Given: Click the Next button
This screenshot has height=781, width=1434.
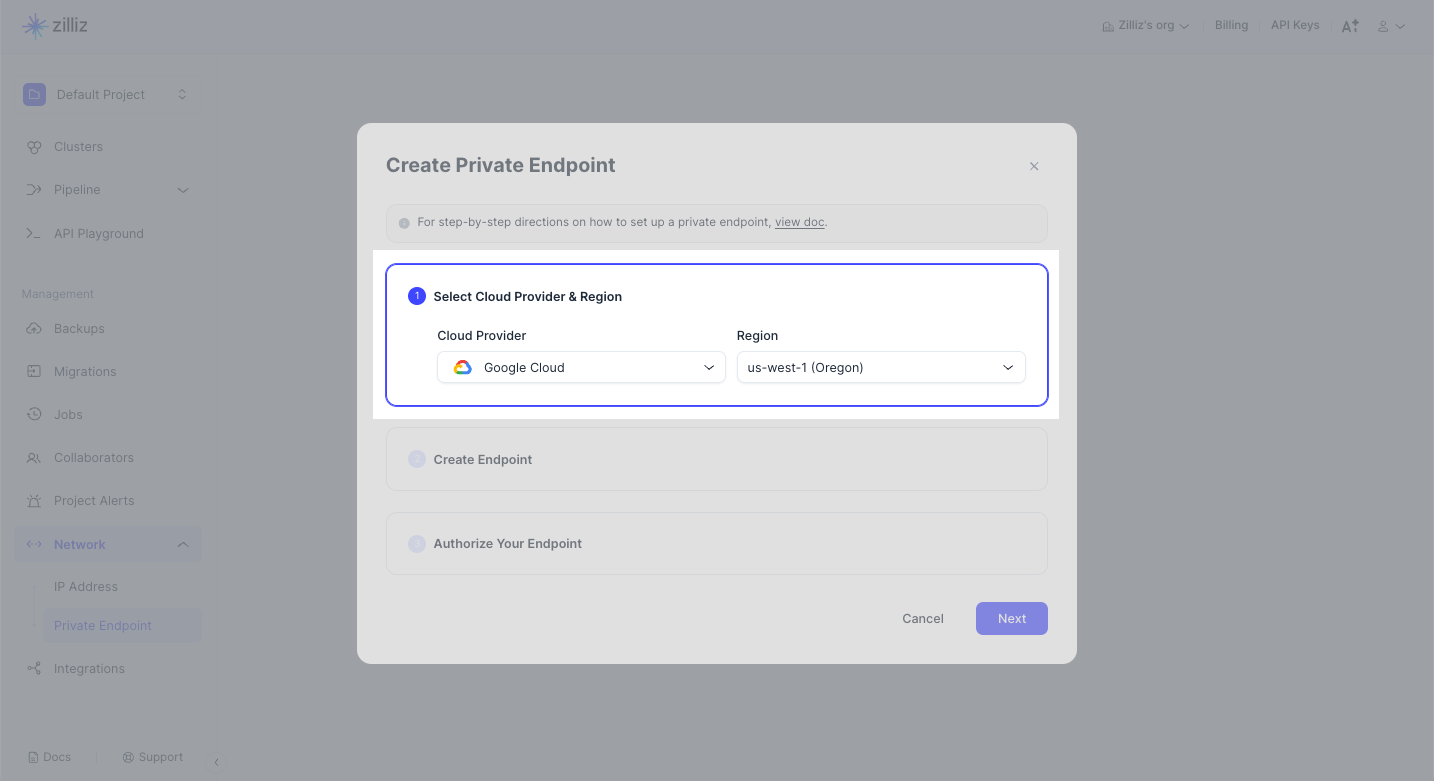Looking at the screenshot, I should (x=1011, y=619).
